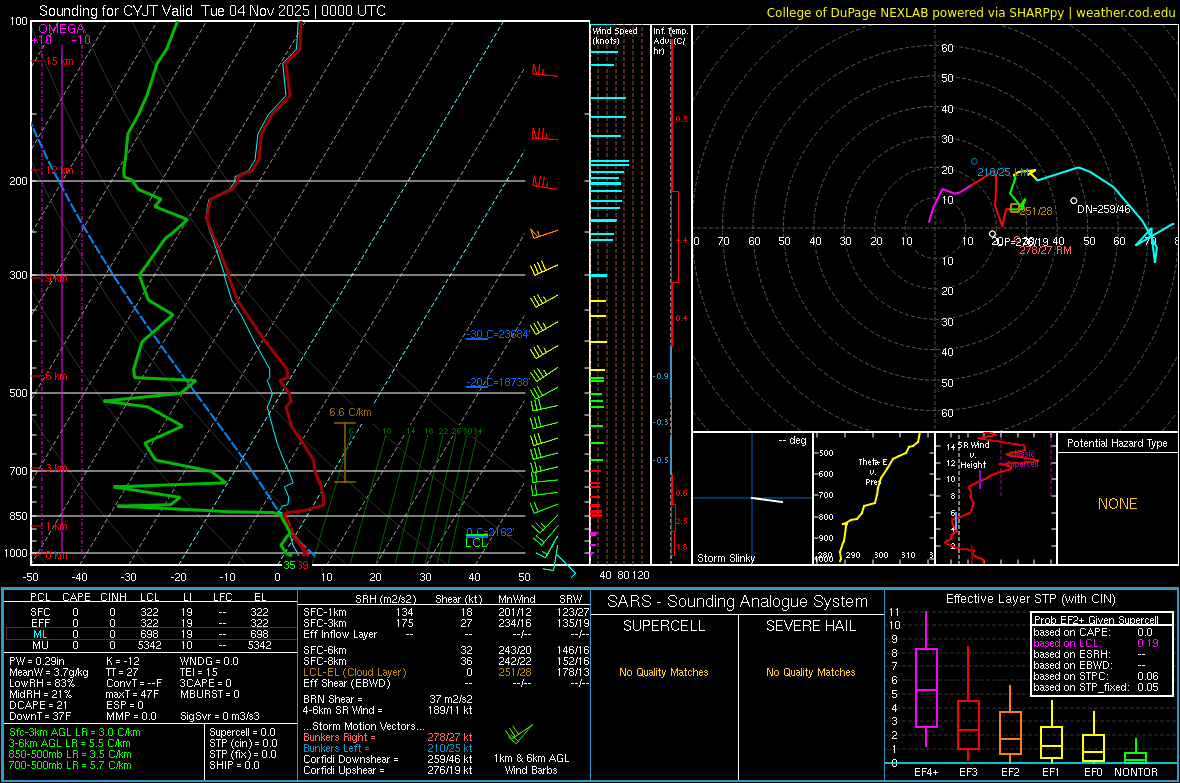The height and width of the screenshot is (783, 1180).
Task: Click the -30 C=23684' level label
Action: click(497, 334)
